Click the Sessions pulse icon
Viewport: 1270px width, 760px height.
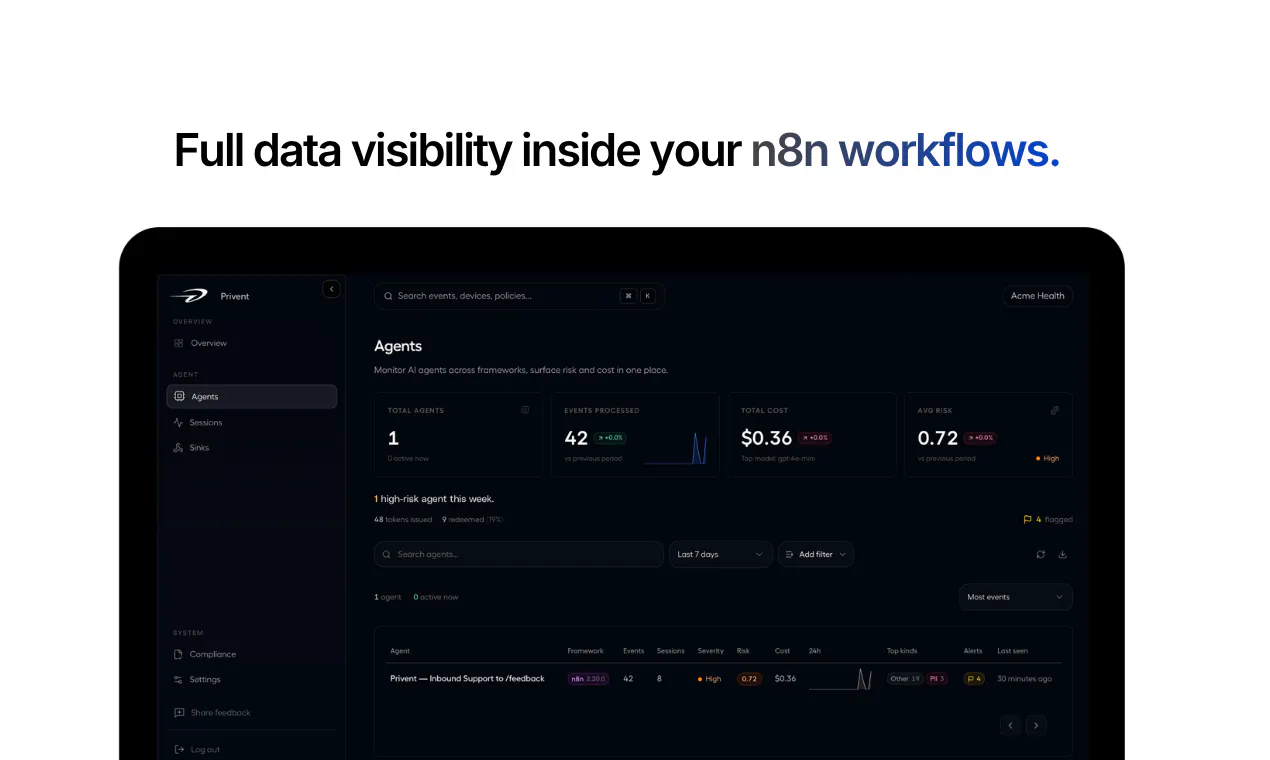click(178, 423)
